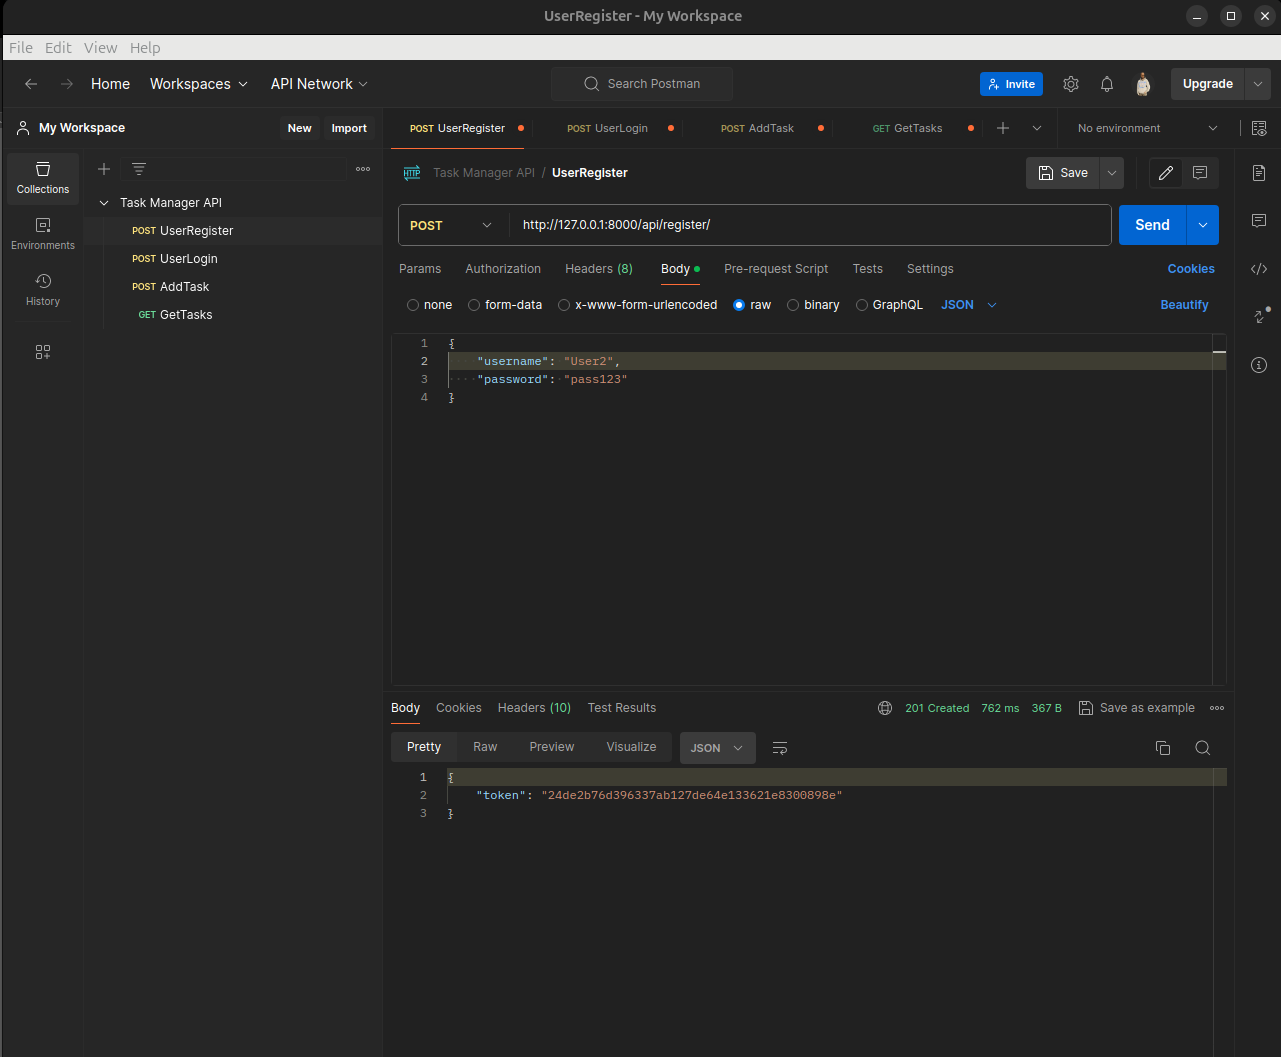
Task: Open code snippet icon in right sidebar
Action: pos(1259,269)
